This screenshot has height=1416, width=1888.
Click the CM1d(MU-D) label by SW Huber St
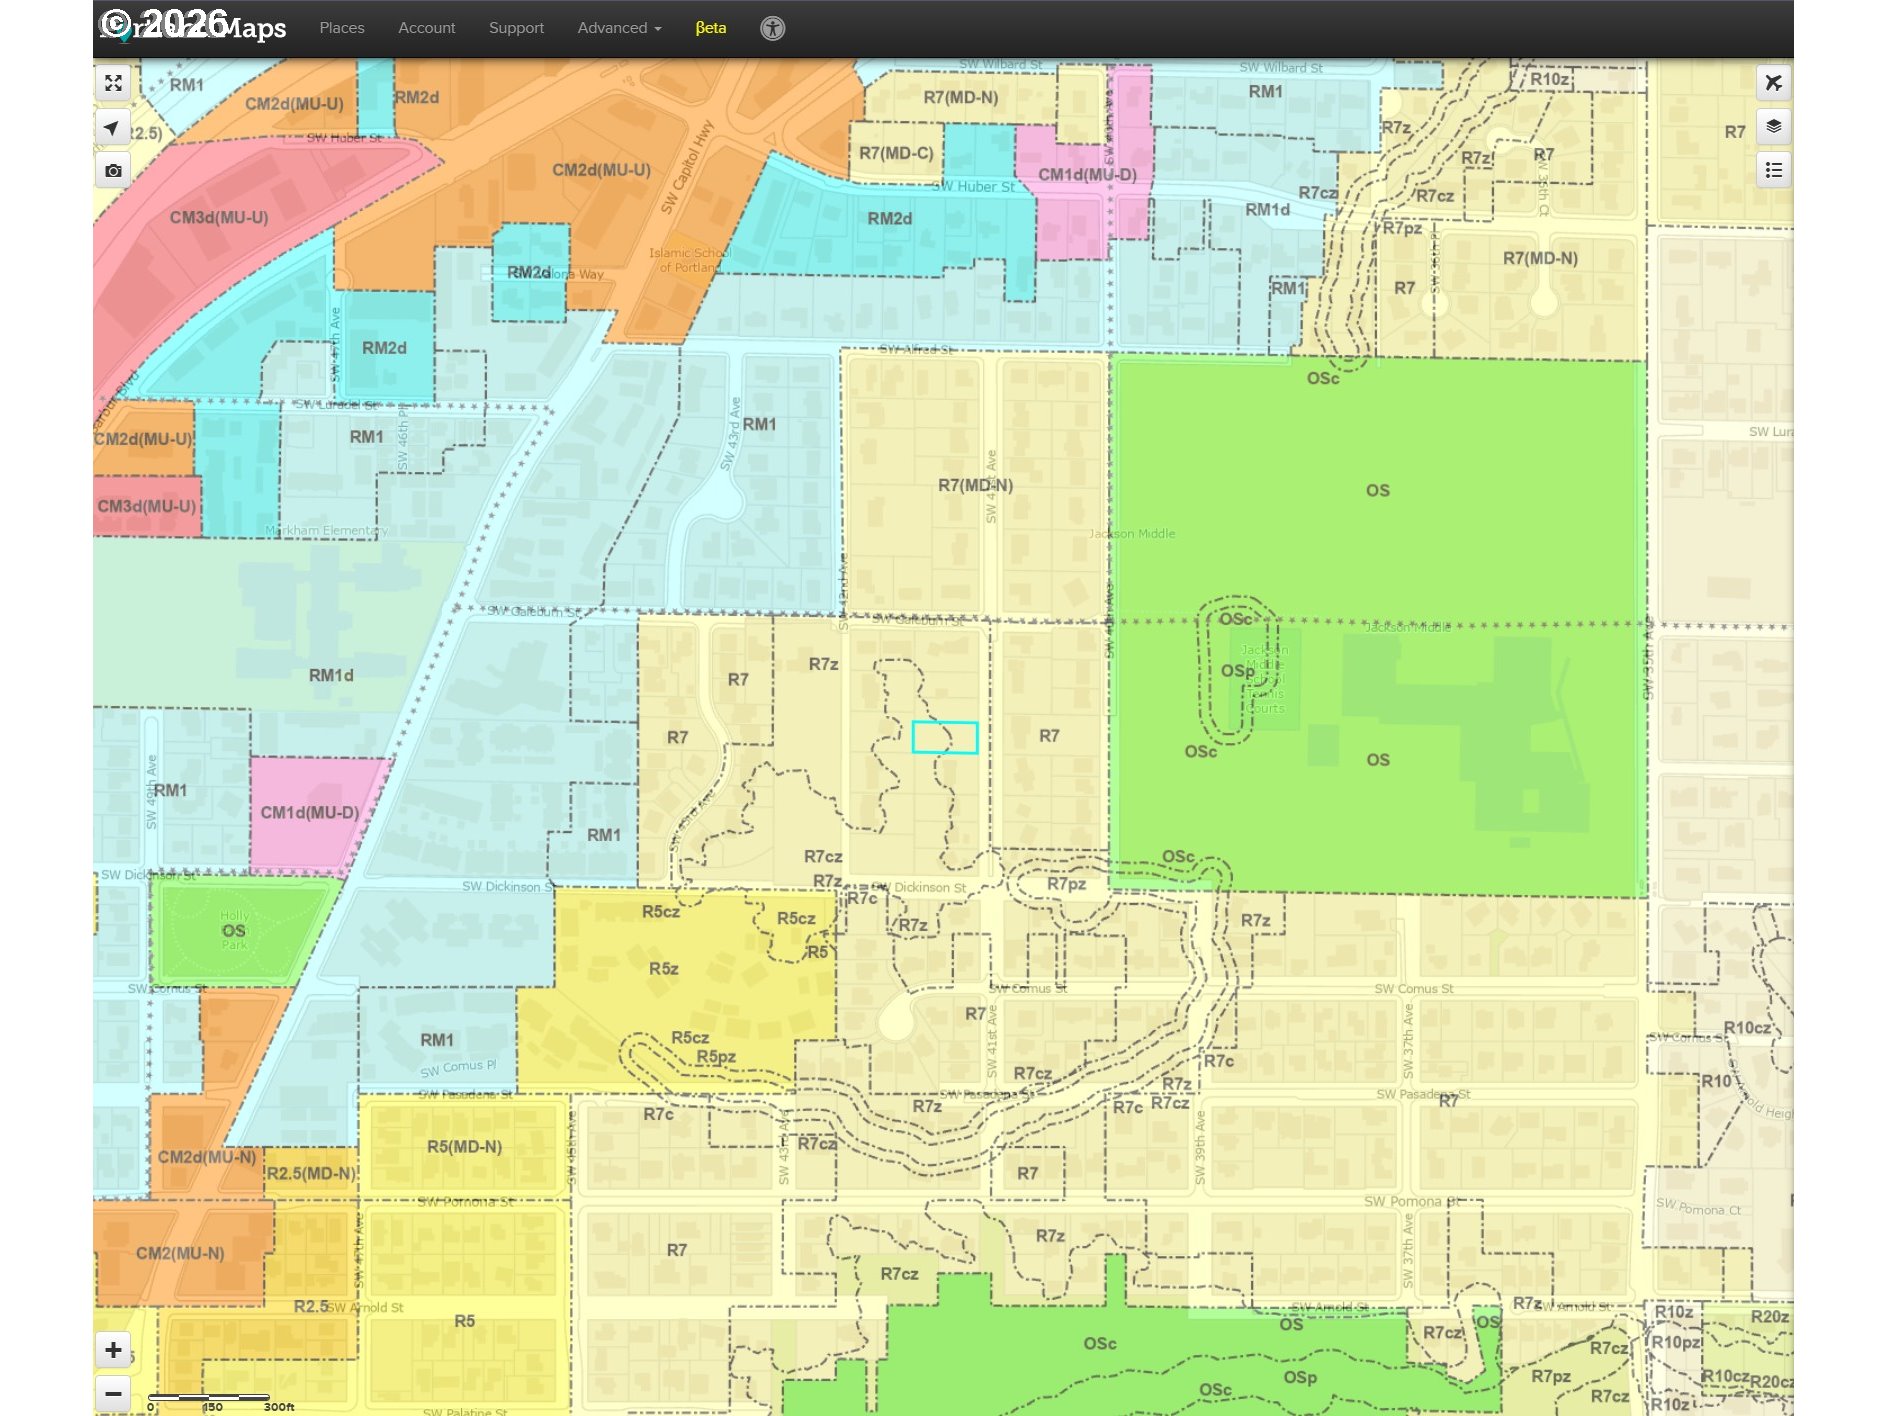click(1087, 175)
